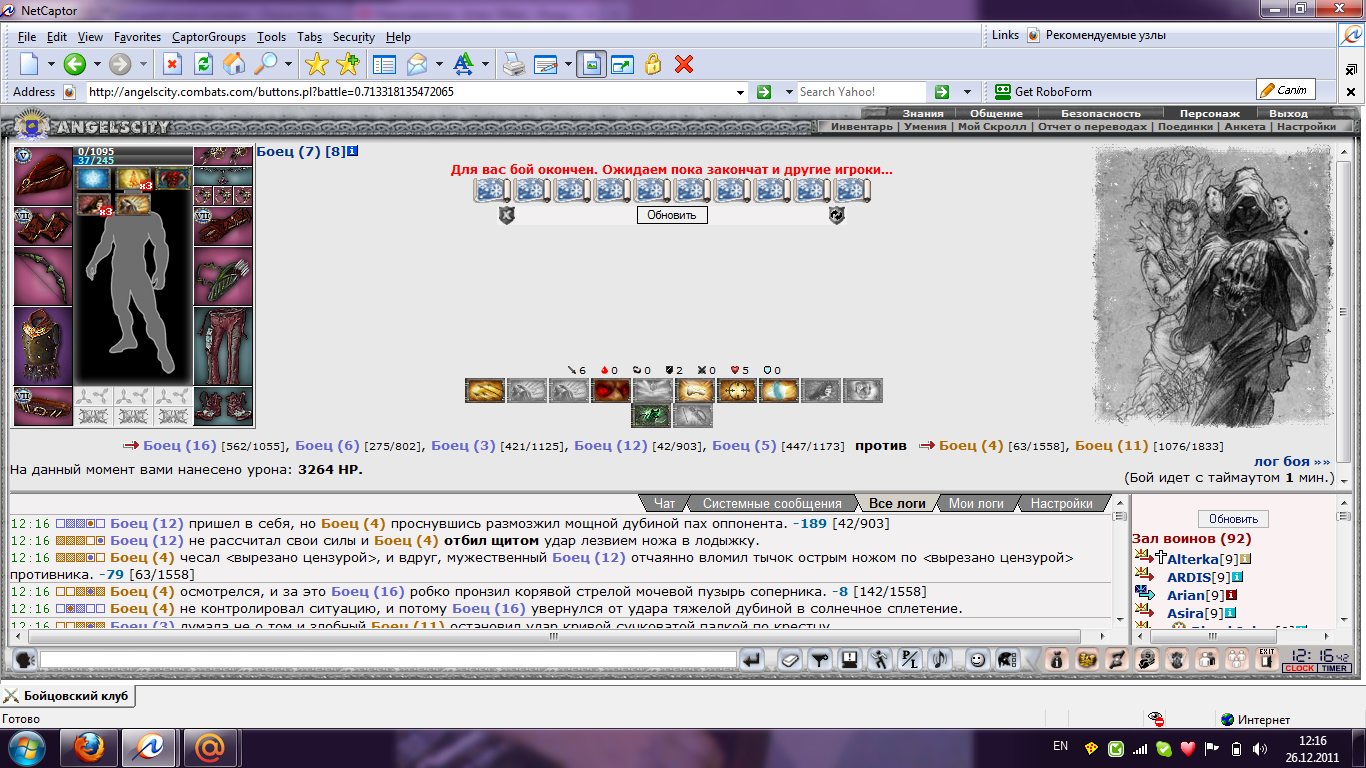Click the Alterka player name in warriors list
Screen dimensions: 1366x768
[1193, 559]
